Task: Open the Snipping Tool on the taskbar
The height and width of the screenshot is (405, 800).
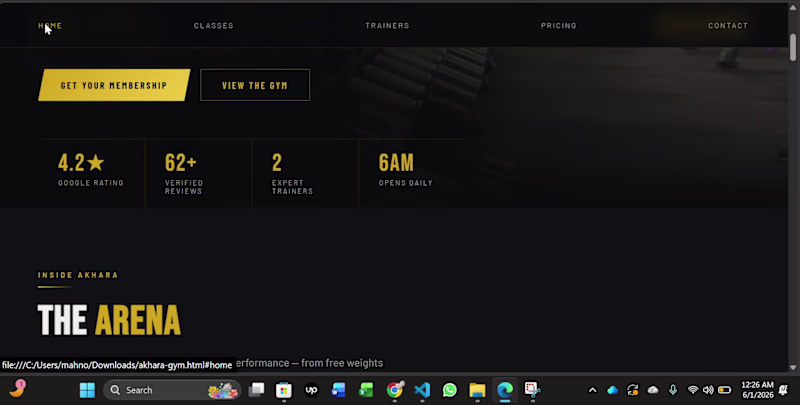Action: pyautogui.click(x=532, y=390)
